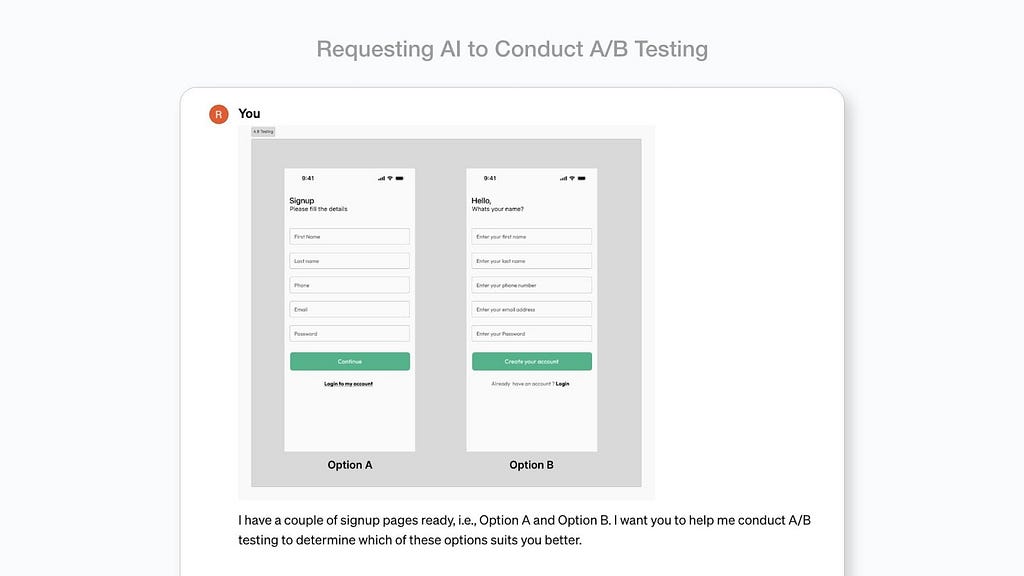1024x576 pixels.
Task: Click the Create your account button
Action: (x=532, y=361)
